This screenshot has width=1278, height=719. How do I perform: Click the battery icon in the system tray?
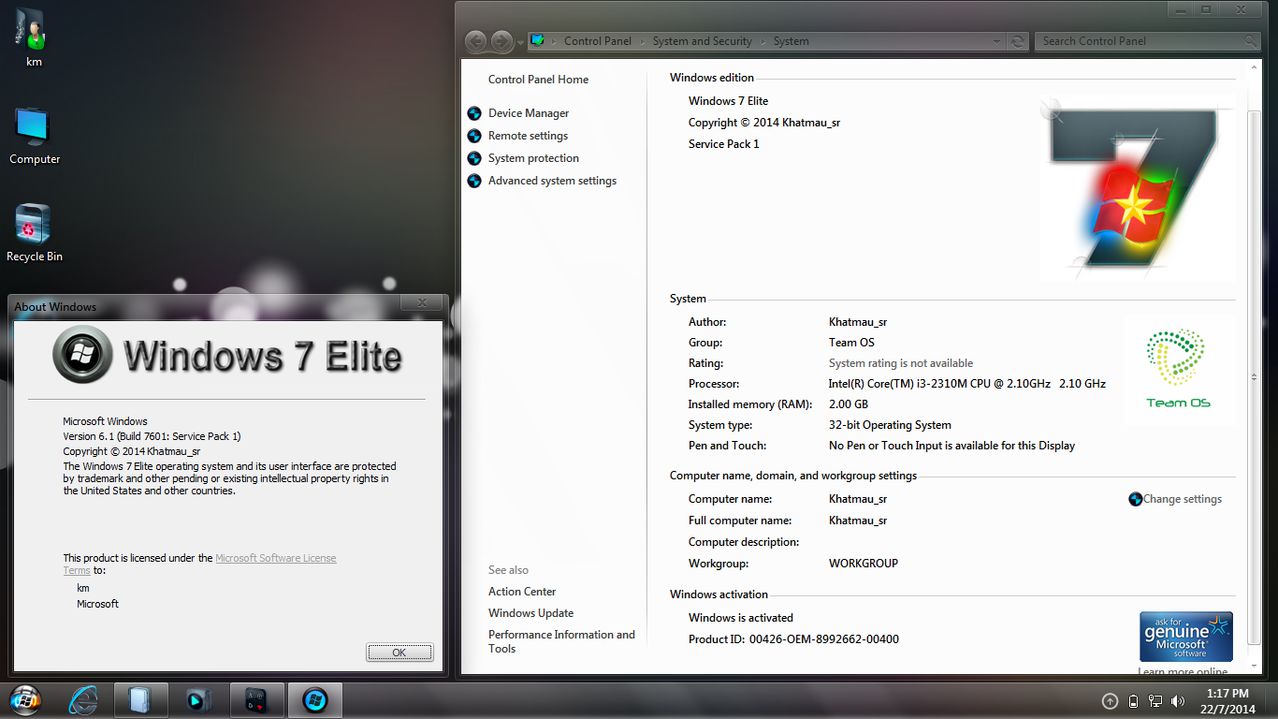click(x=1133, y=700)
